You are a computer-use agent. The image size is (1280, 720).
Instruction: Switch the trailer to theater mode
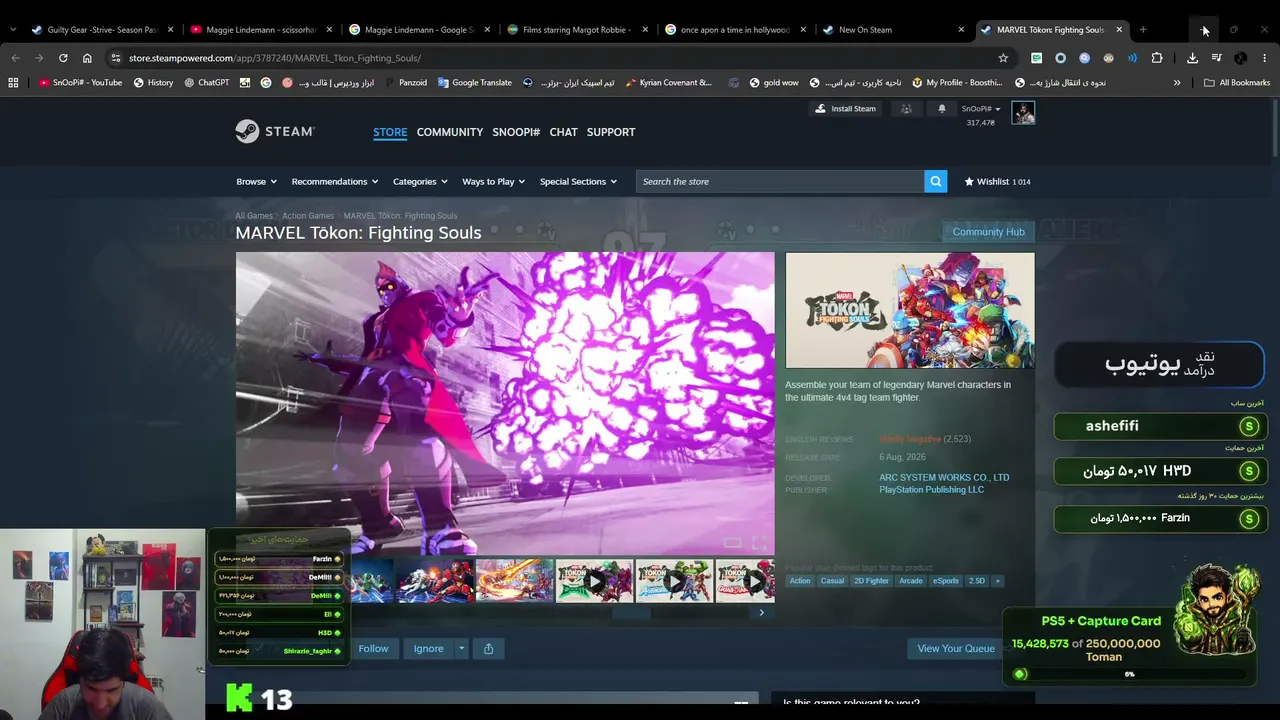(x=732, y=543)
